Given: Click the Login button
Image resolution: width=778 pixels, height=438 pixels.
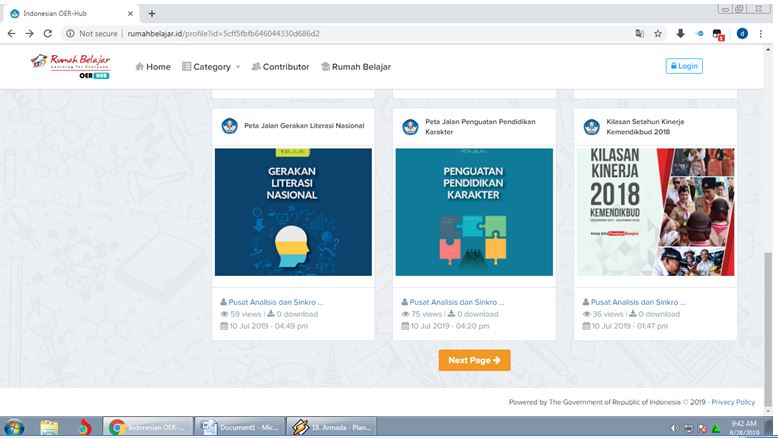Looking at the screenshot, I should point(684,66).
